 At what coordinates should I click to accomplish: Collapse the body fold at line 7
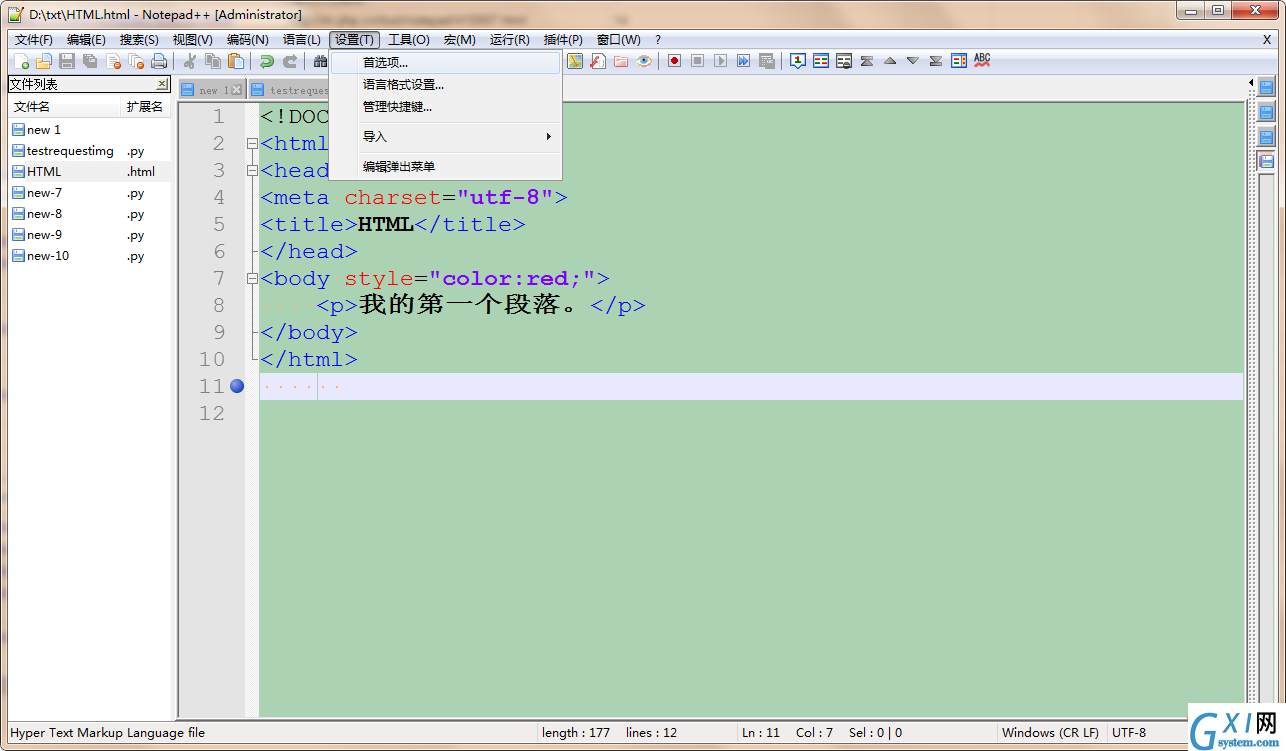coord(252,279)
